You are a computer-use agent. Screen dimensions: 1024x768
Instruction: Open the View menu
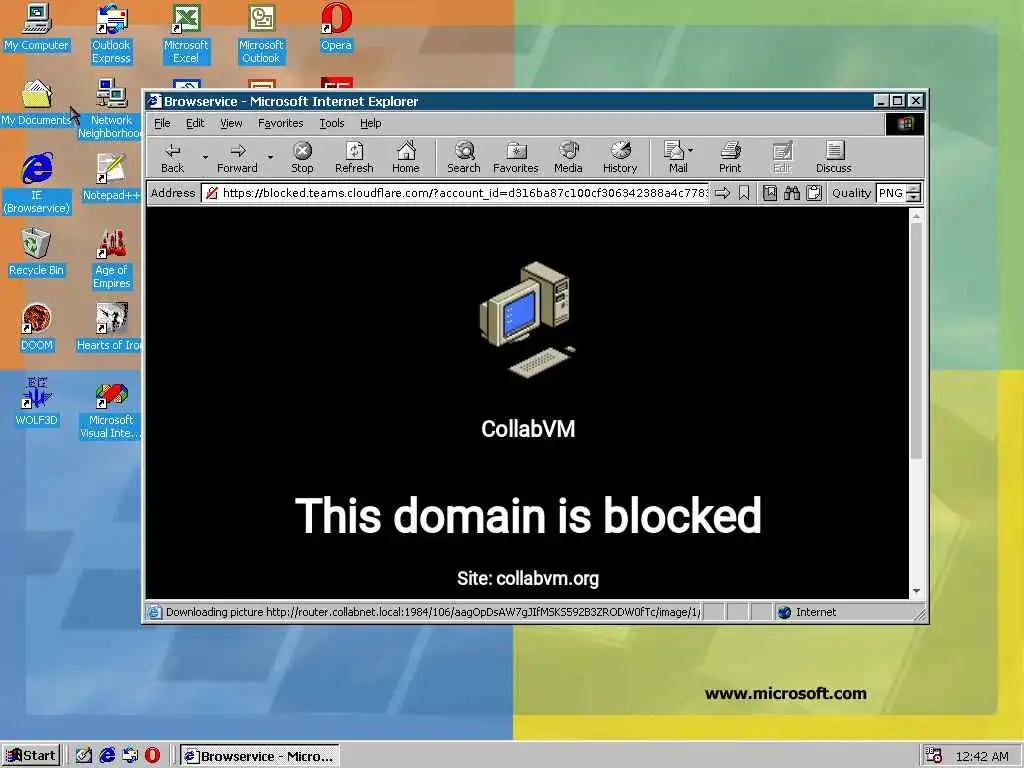point(231,123)
